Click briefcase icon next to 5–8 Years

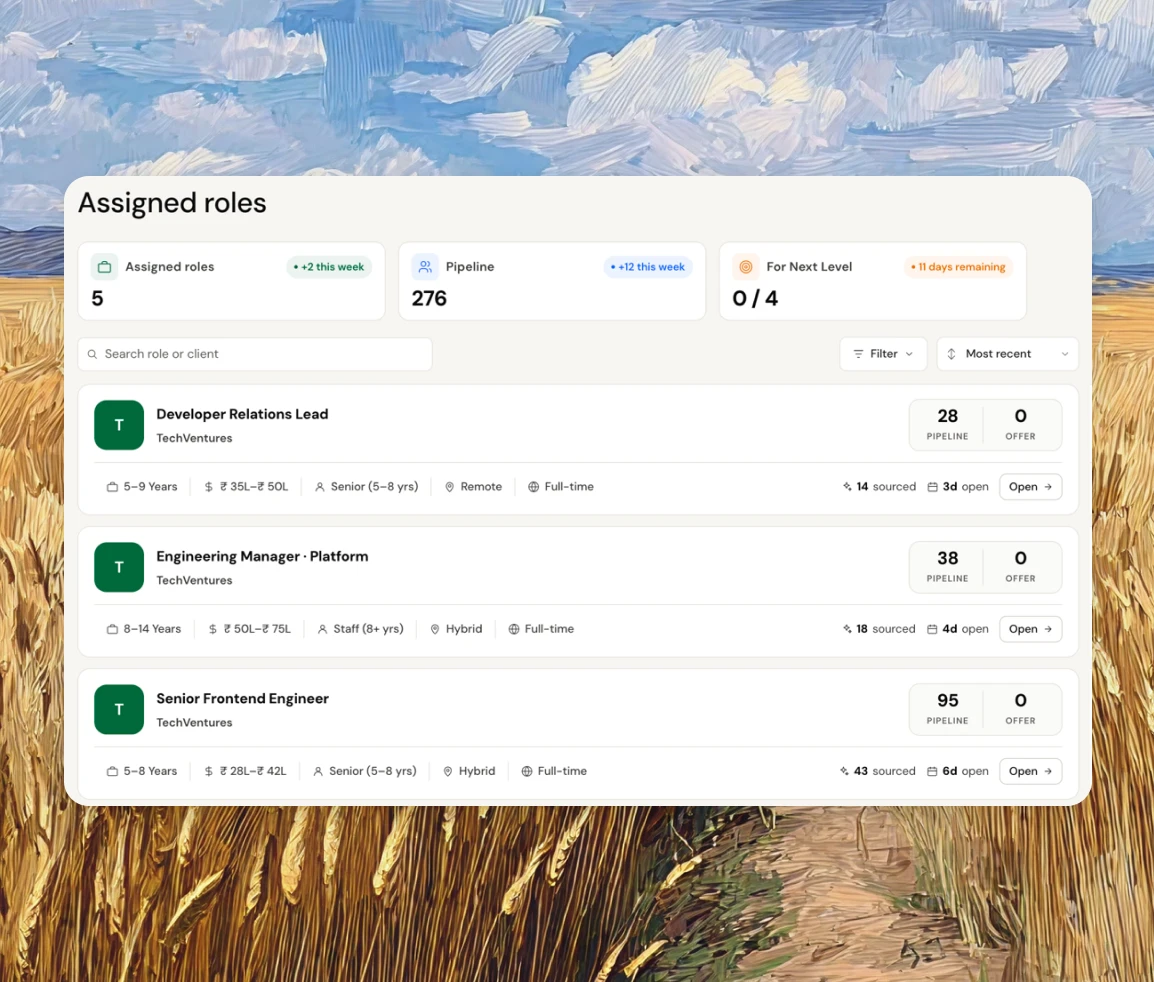point(113,771)
